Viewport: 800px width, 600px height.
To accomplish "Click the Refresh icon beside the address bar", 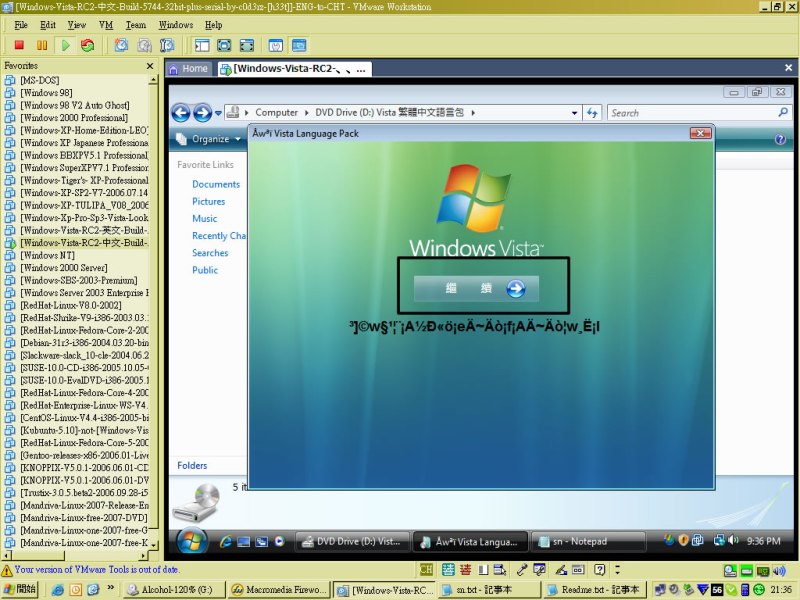I will click(592, 113).
